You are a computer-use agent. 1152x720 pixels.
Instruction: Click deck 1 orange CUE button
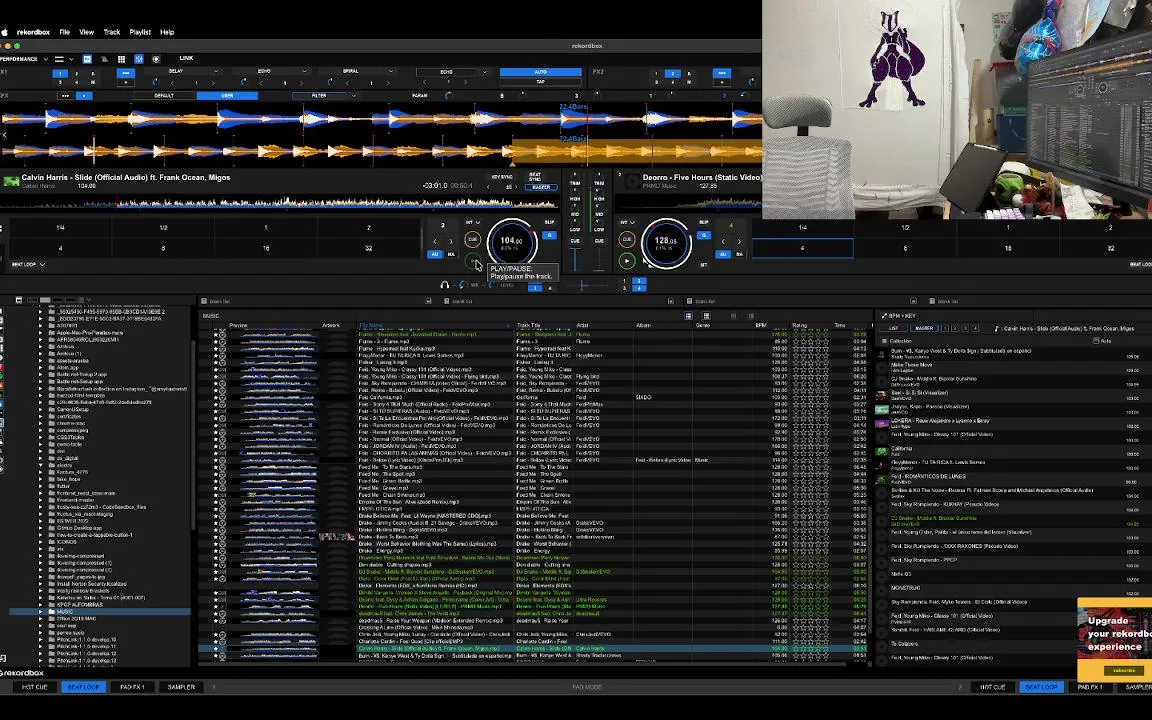point(472,240)
